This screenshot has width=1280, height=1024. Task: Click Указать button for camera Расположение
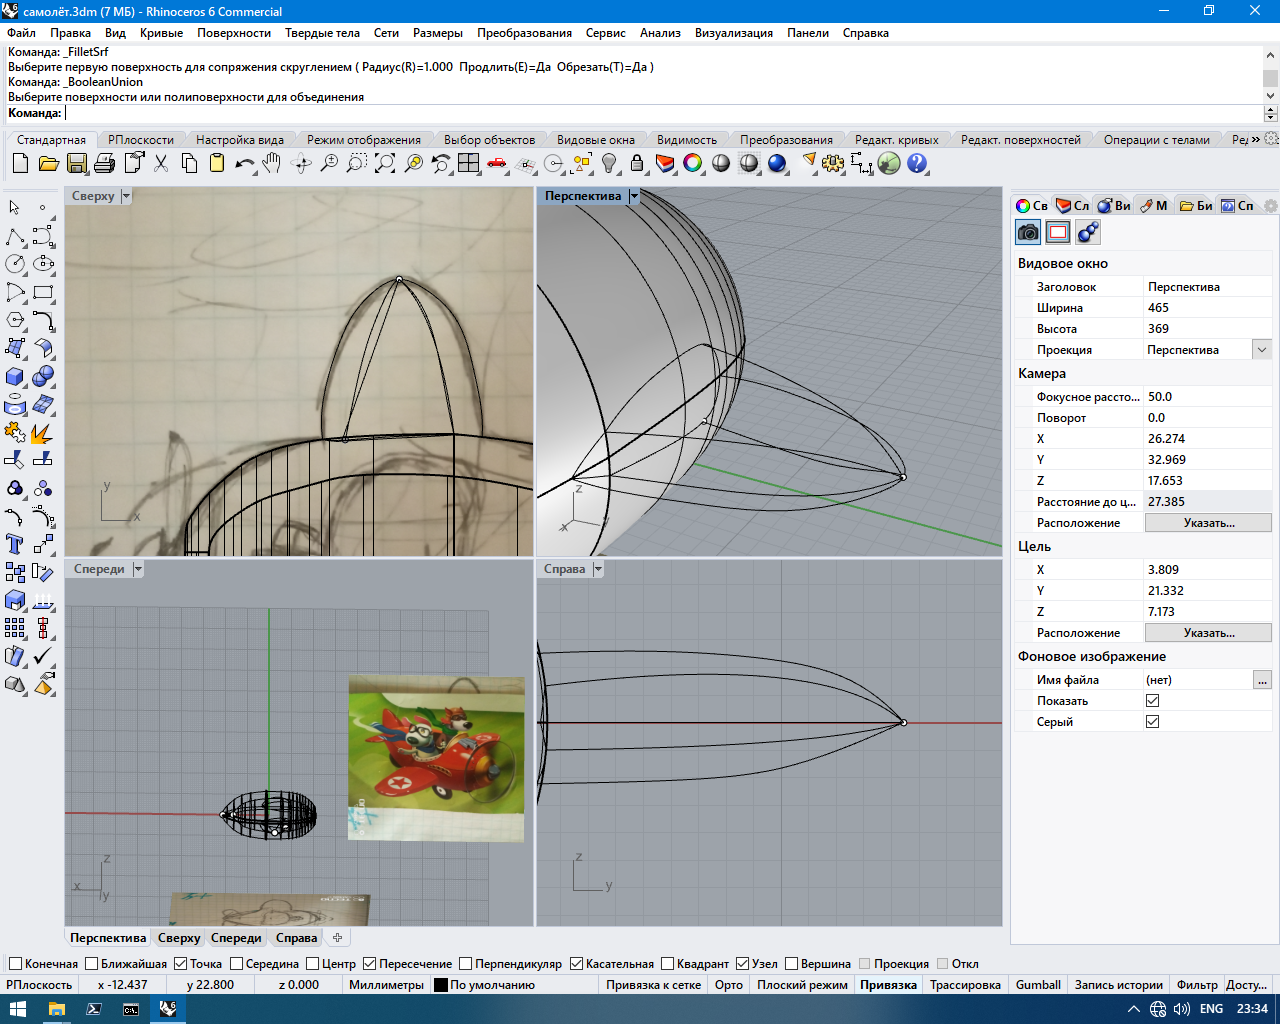click(1208, 523)
